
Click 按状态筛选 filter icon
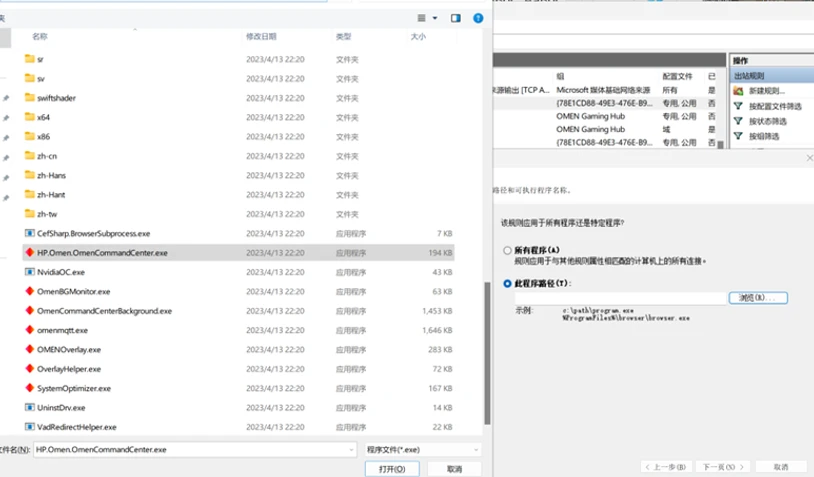(738, 121)
